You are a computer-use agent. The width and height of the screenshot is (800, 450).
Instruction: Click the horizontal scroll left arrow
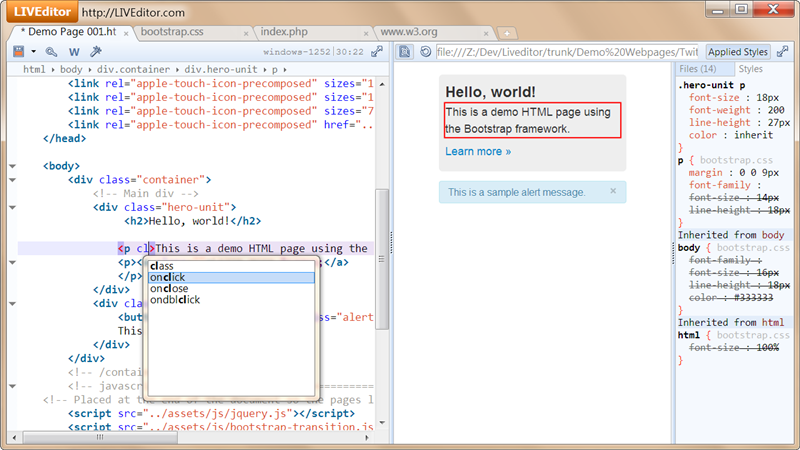click(x=14, y=437)
